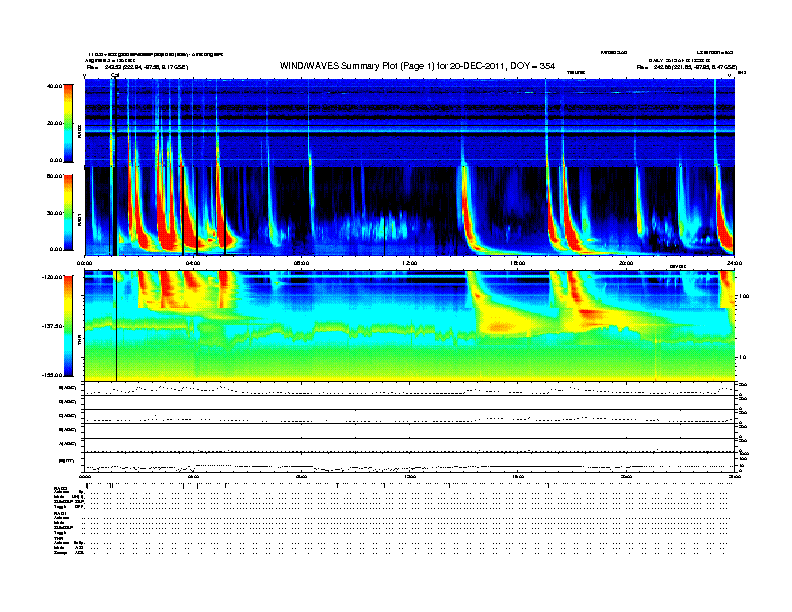The width and height of the screenshot is (792, 612).
Task: Click inside the TNR spectrogram panel
Action: [x=409, y=326]
